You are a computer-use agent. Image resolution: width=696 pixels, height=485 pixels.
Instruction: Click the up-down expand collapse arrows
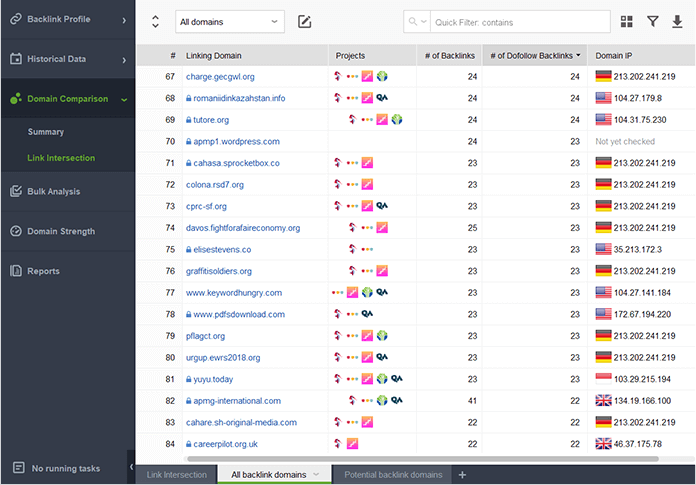tap(155, 22)
